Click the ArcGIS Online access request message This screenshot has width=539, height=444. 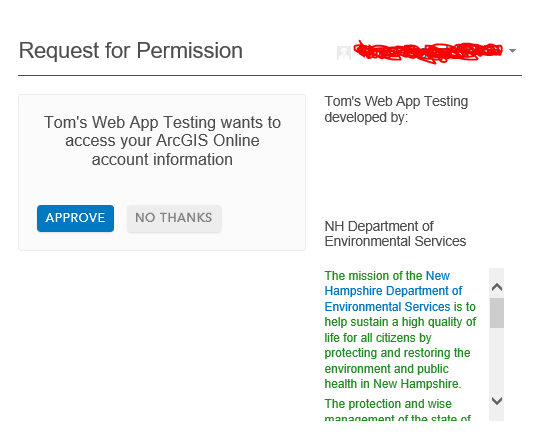(x=162, y=141)
